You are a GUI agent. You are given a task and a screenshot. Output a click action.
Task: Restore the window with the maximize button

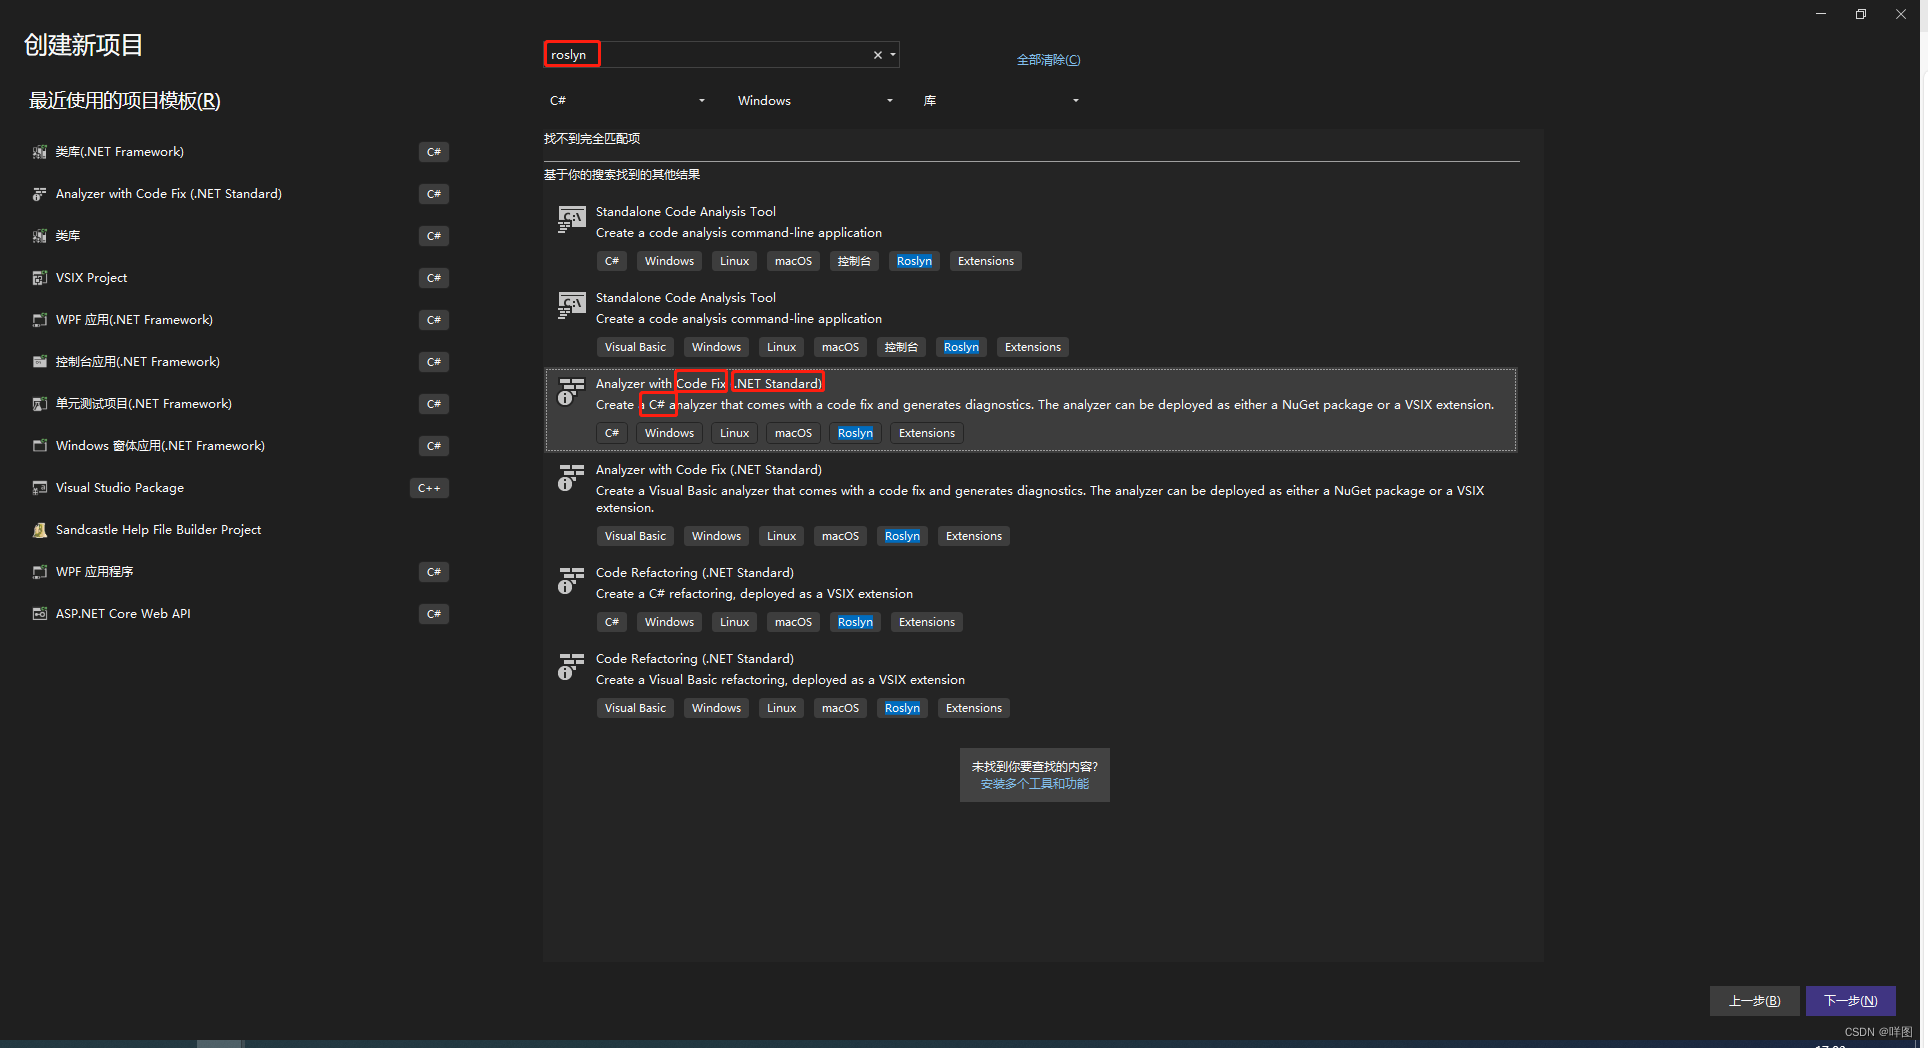[x=1860, y=14]
